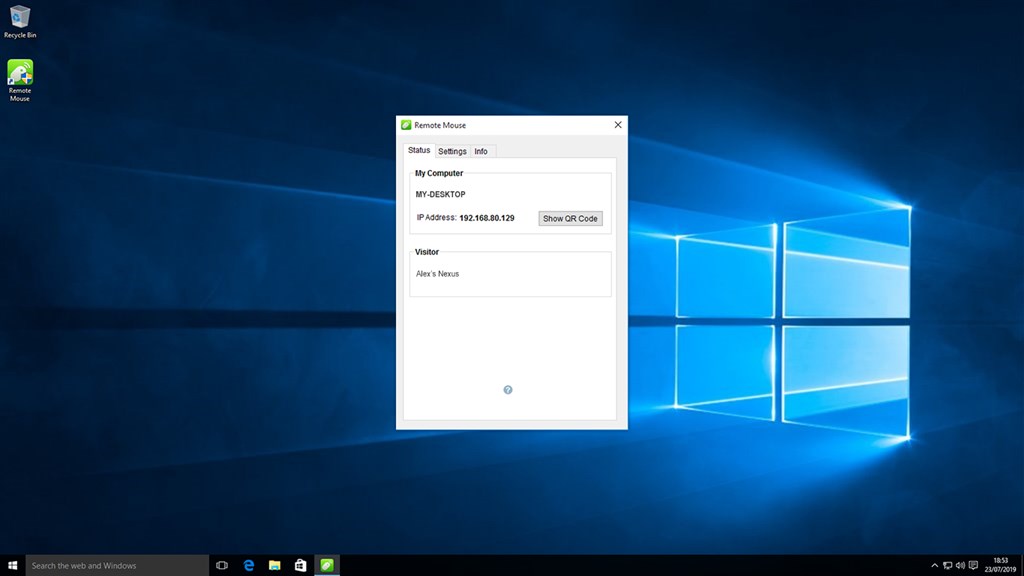Select the MY-DESKTOP computer name
Image resolution: width=1024 pixels, height=576 pixels.
[x=441, y=194]
